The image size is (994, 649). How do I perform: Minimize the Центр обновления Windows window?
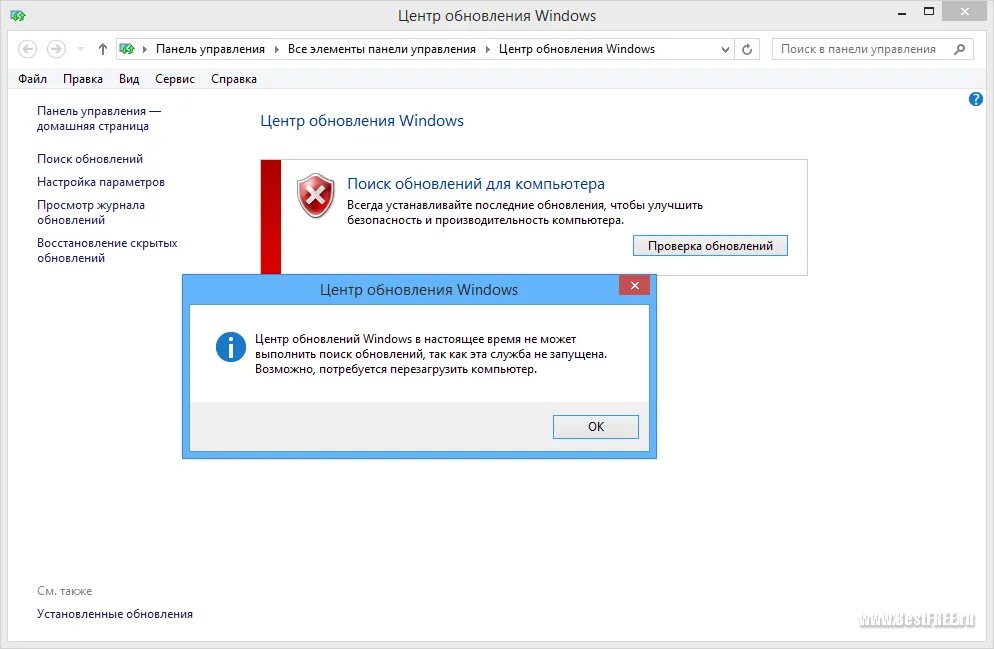902,13
